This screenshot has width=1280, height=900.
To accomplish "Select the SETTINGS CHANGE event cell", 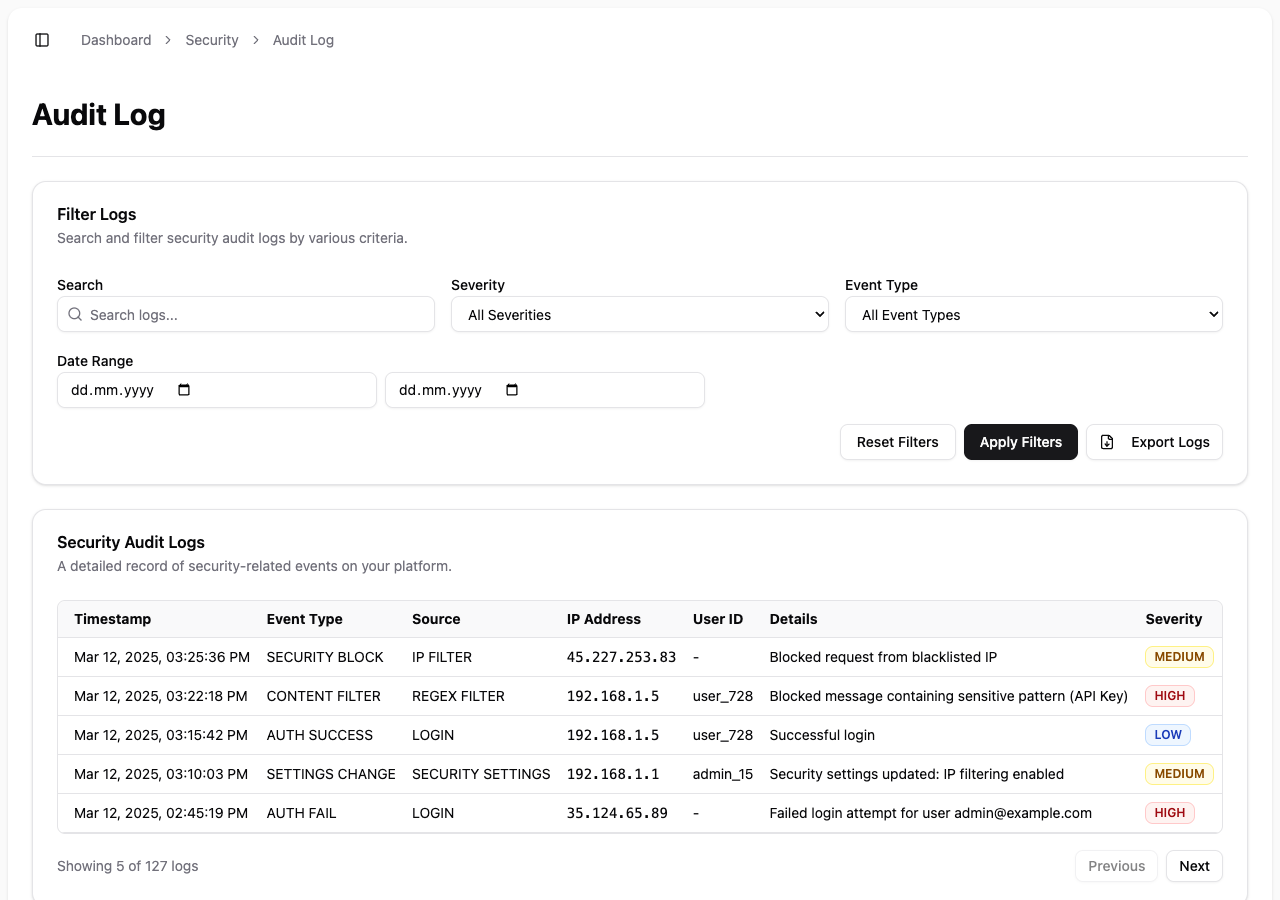I will 331,774.
